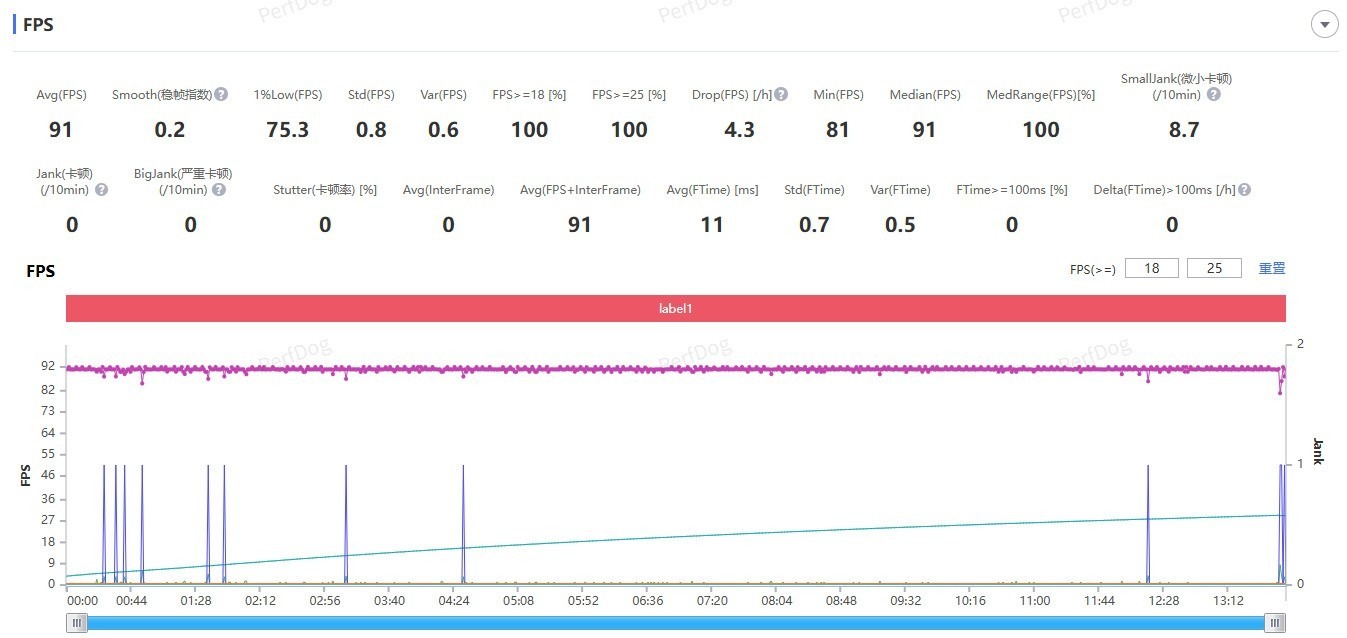Click help icon next to Drop(FPS) [/h]
This screenshot has width=1347, height=638.
(x=781, y=94)
